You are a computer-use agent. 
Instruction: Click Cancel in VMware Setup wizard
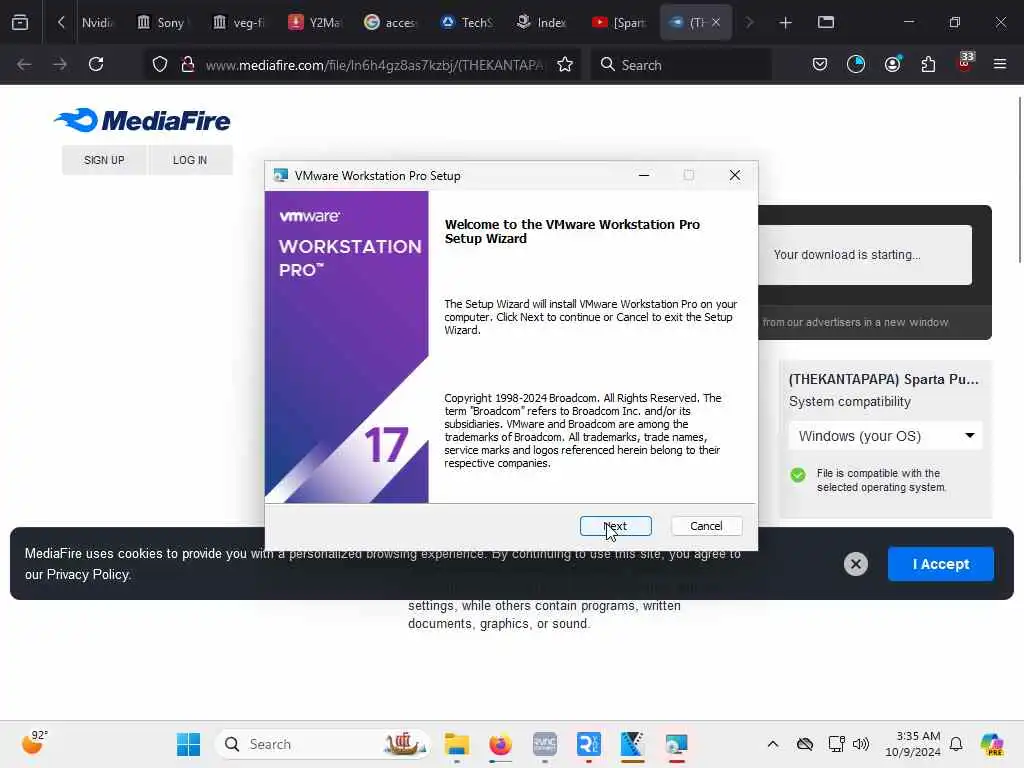pos(706,526)
